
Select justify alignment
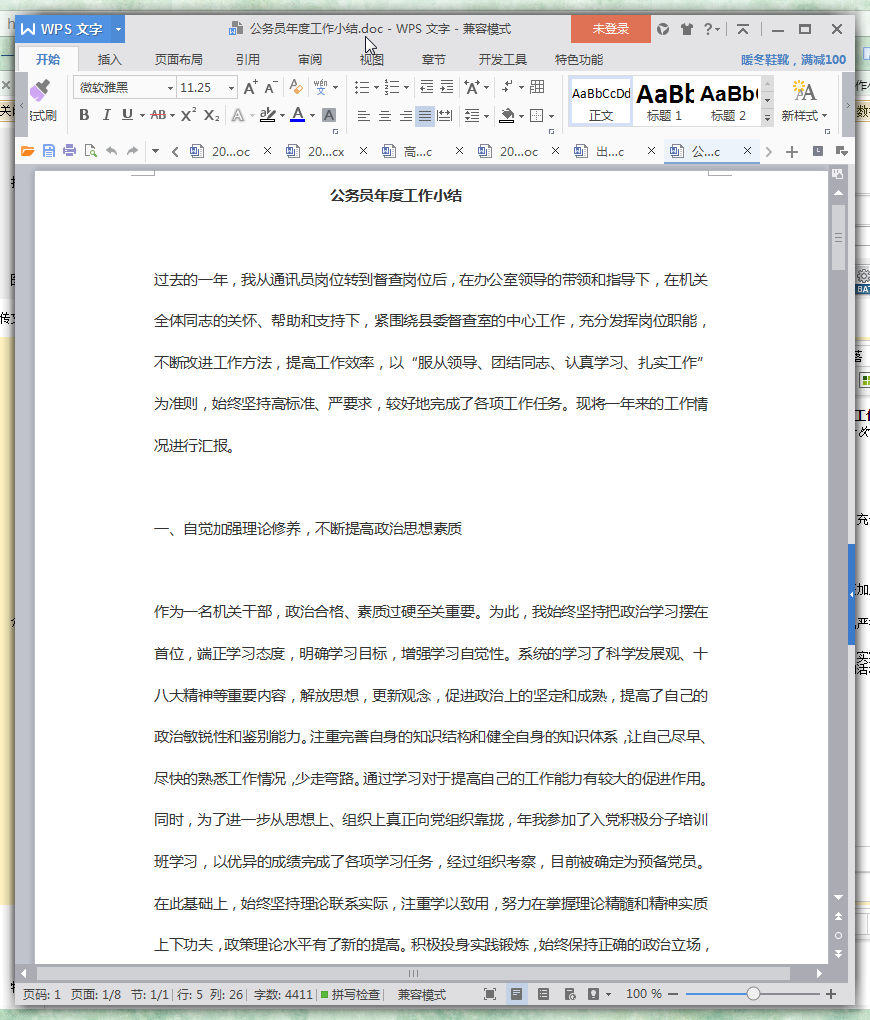[x=425, y=116]
